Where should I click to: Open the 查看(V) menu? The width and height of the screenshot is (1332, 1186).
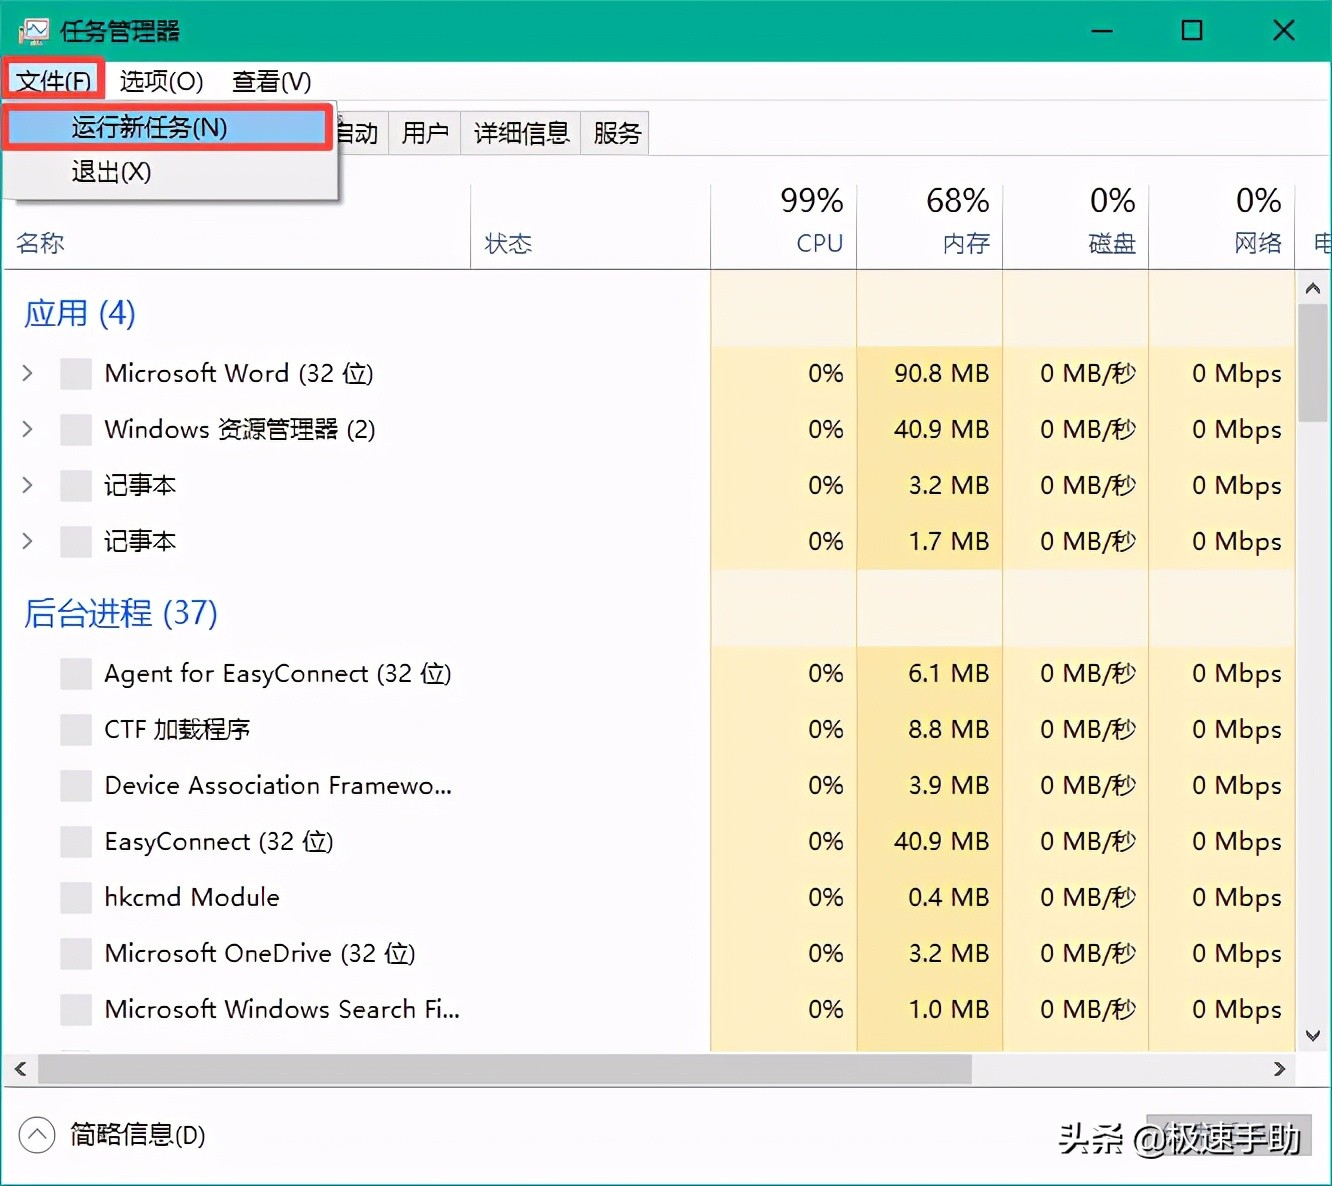point(270,81)
